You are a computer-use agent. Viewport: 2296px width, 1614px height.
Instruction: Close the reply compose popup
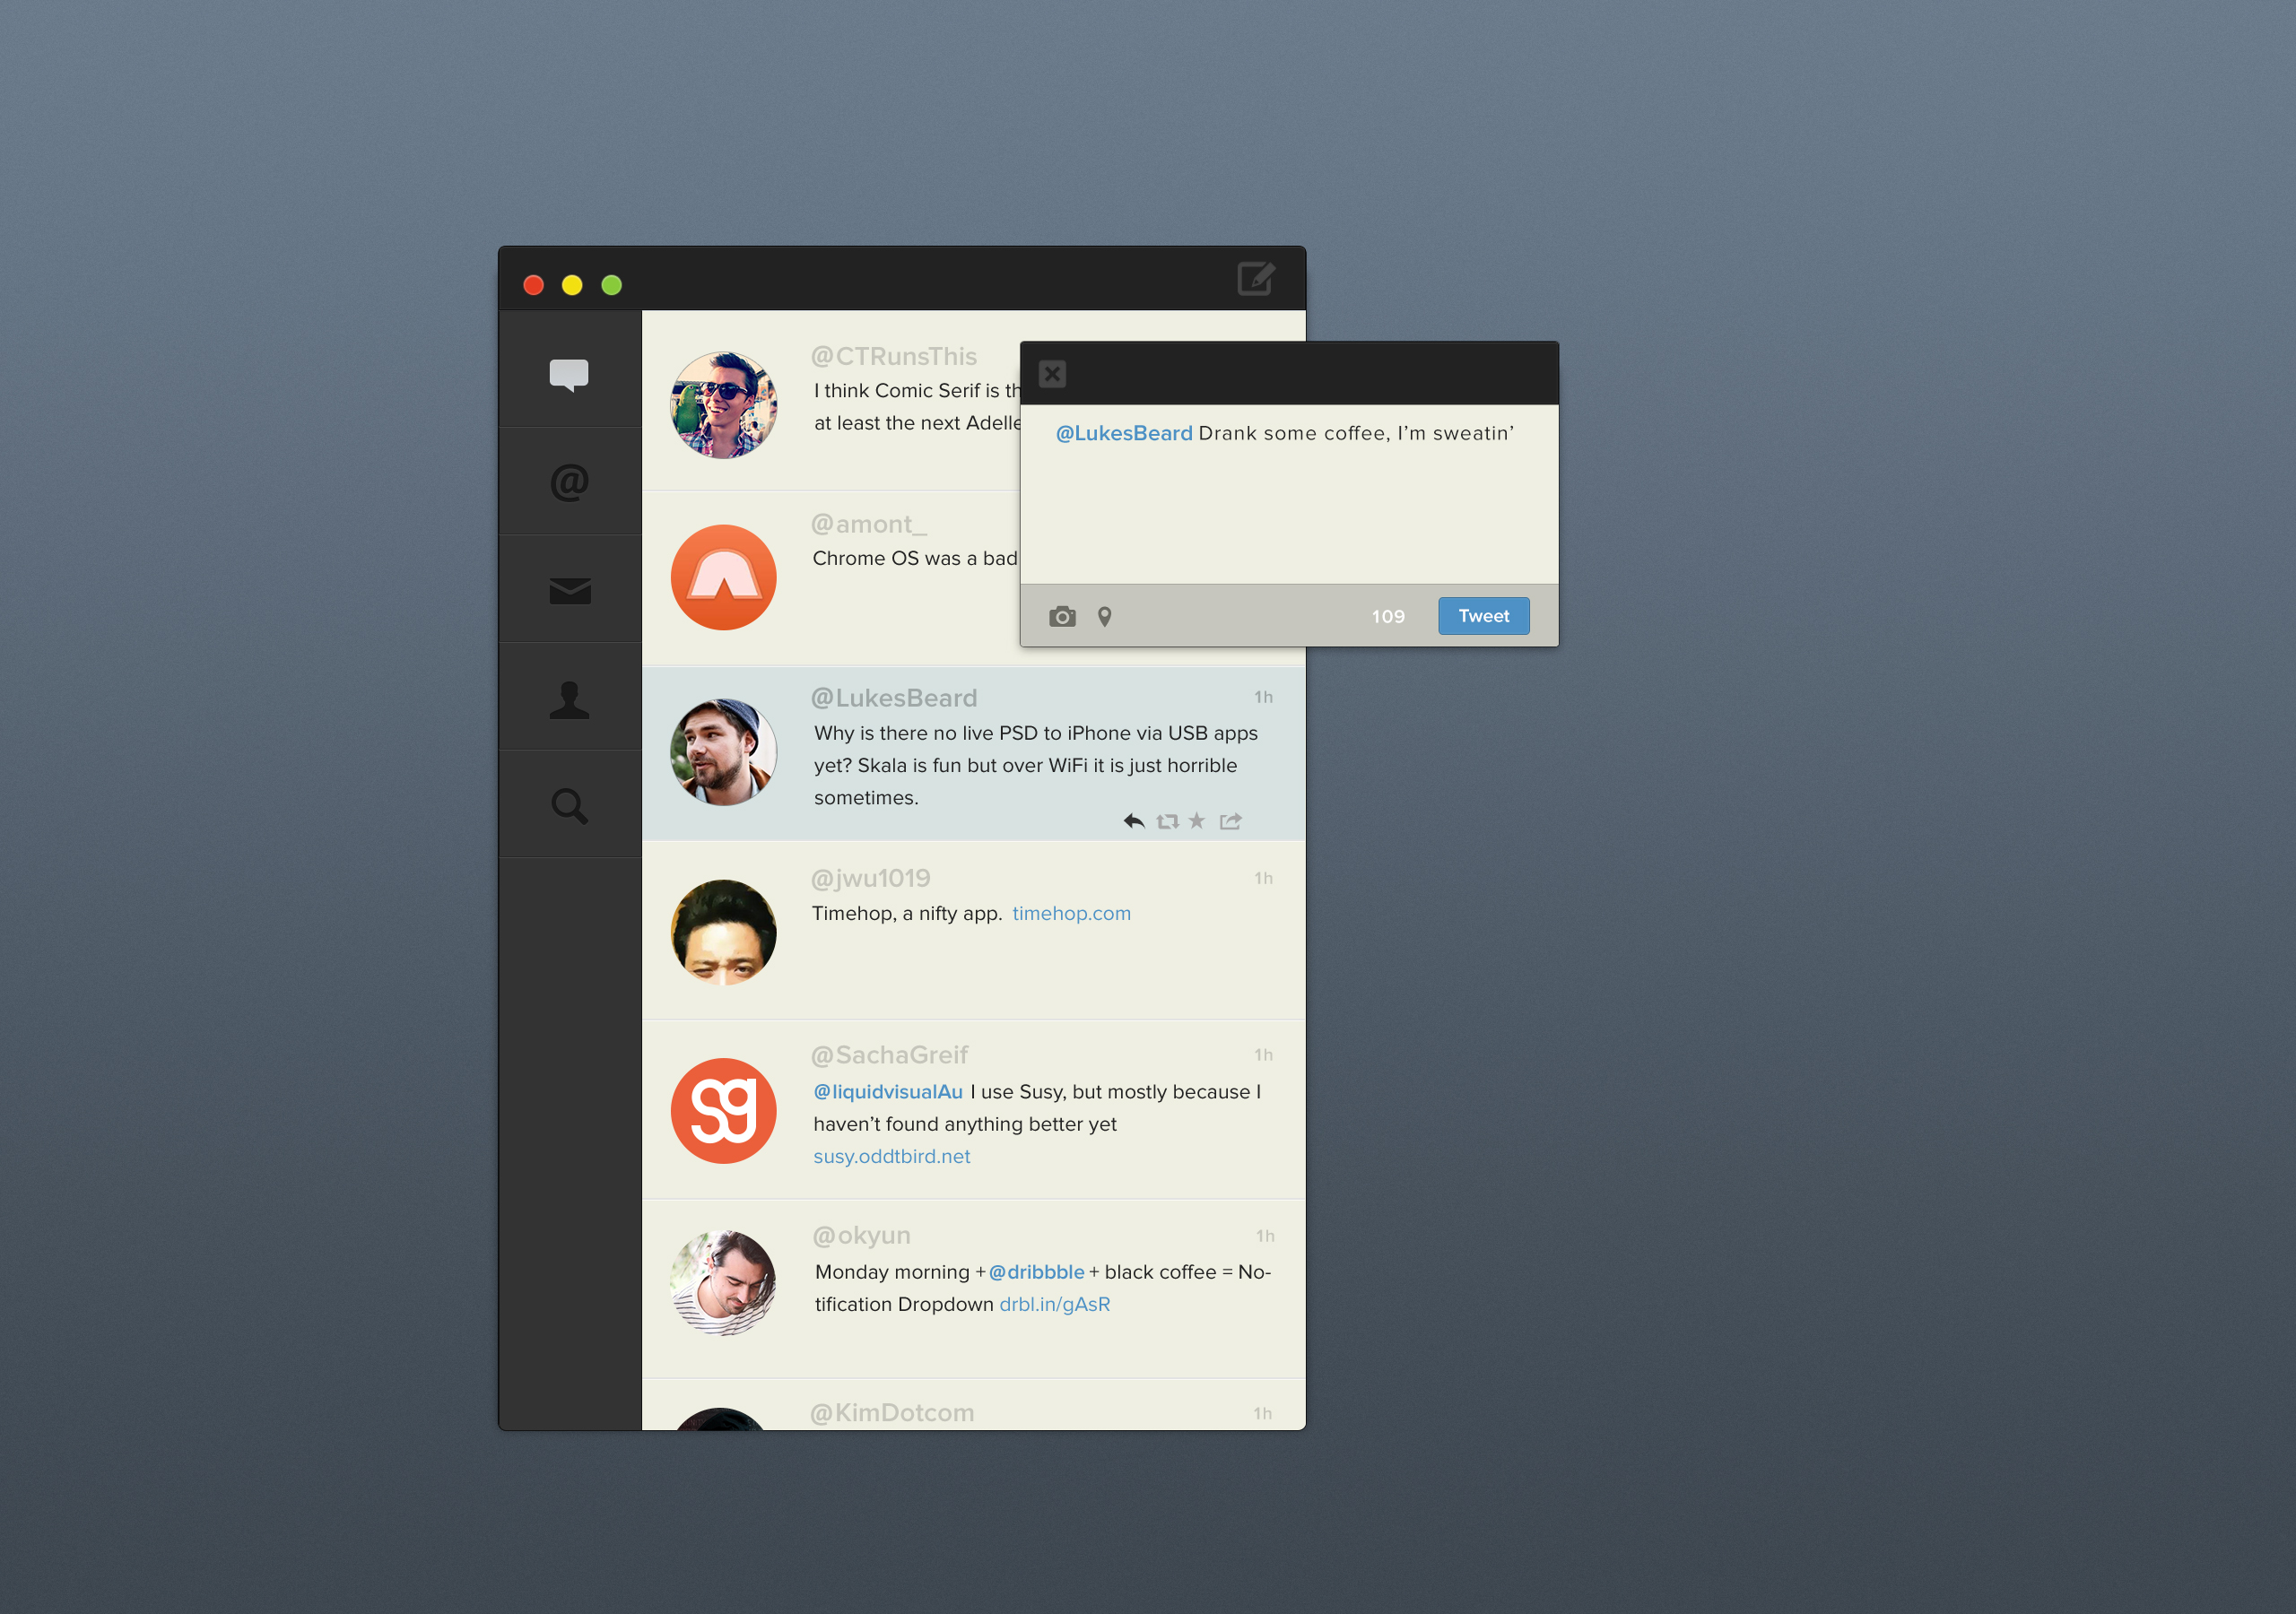click(x=1052, y=374)
